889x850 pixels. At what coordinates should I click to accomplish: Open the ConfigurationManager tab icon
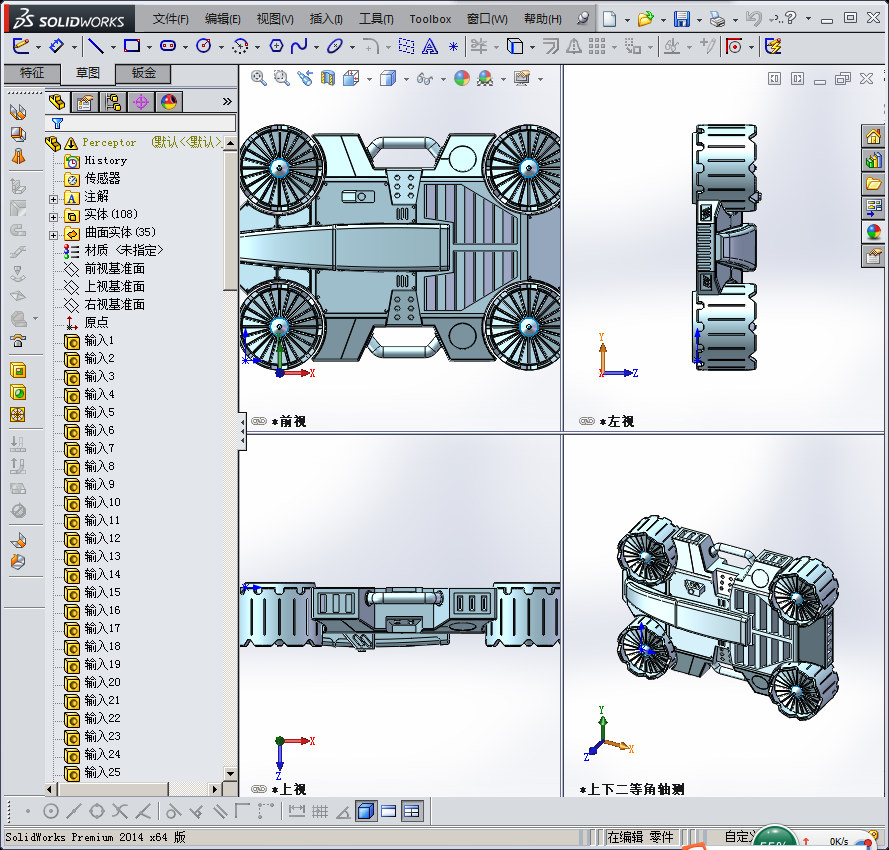113,102
